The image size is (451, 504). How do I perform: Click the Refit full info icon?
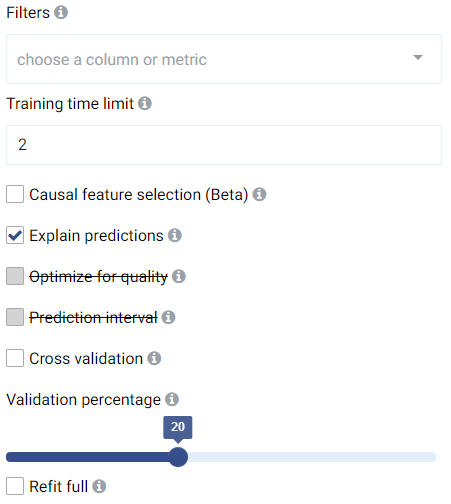pyautogui.click(x=99, y=486)
